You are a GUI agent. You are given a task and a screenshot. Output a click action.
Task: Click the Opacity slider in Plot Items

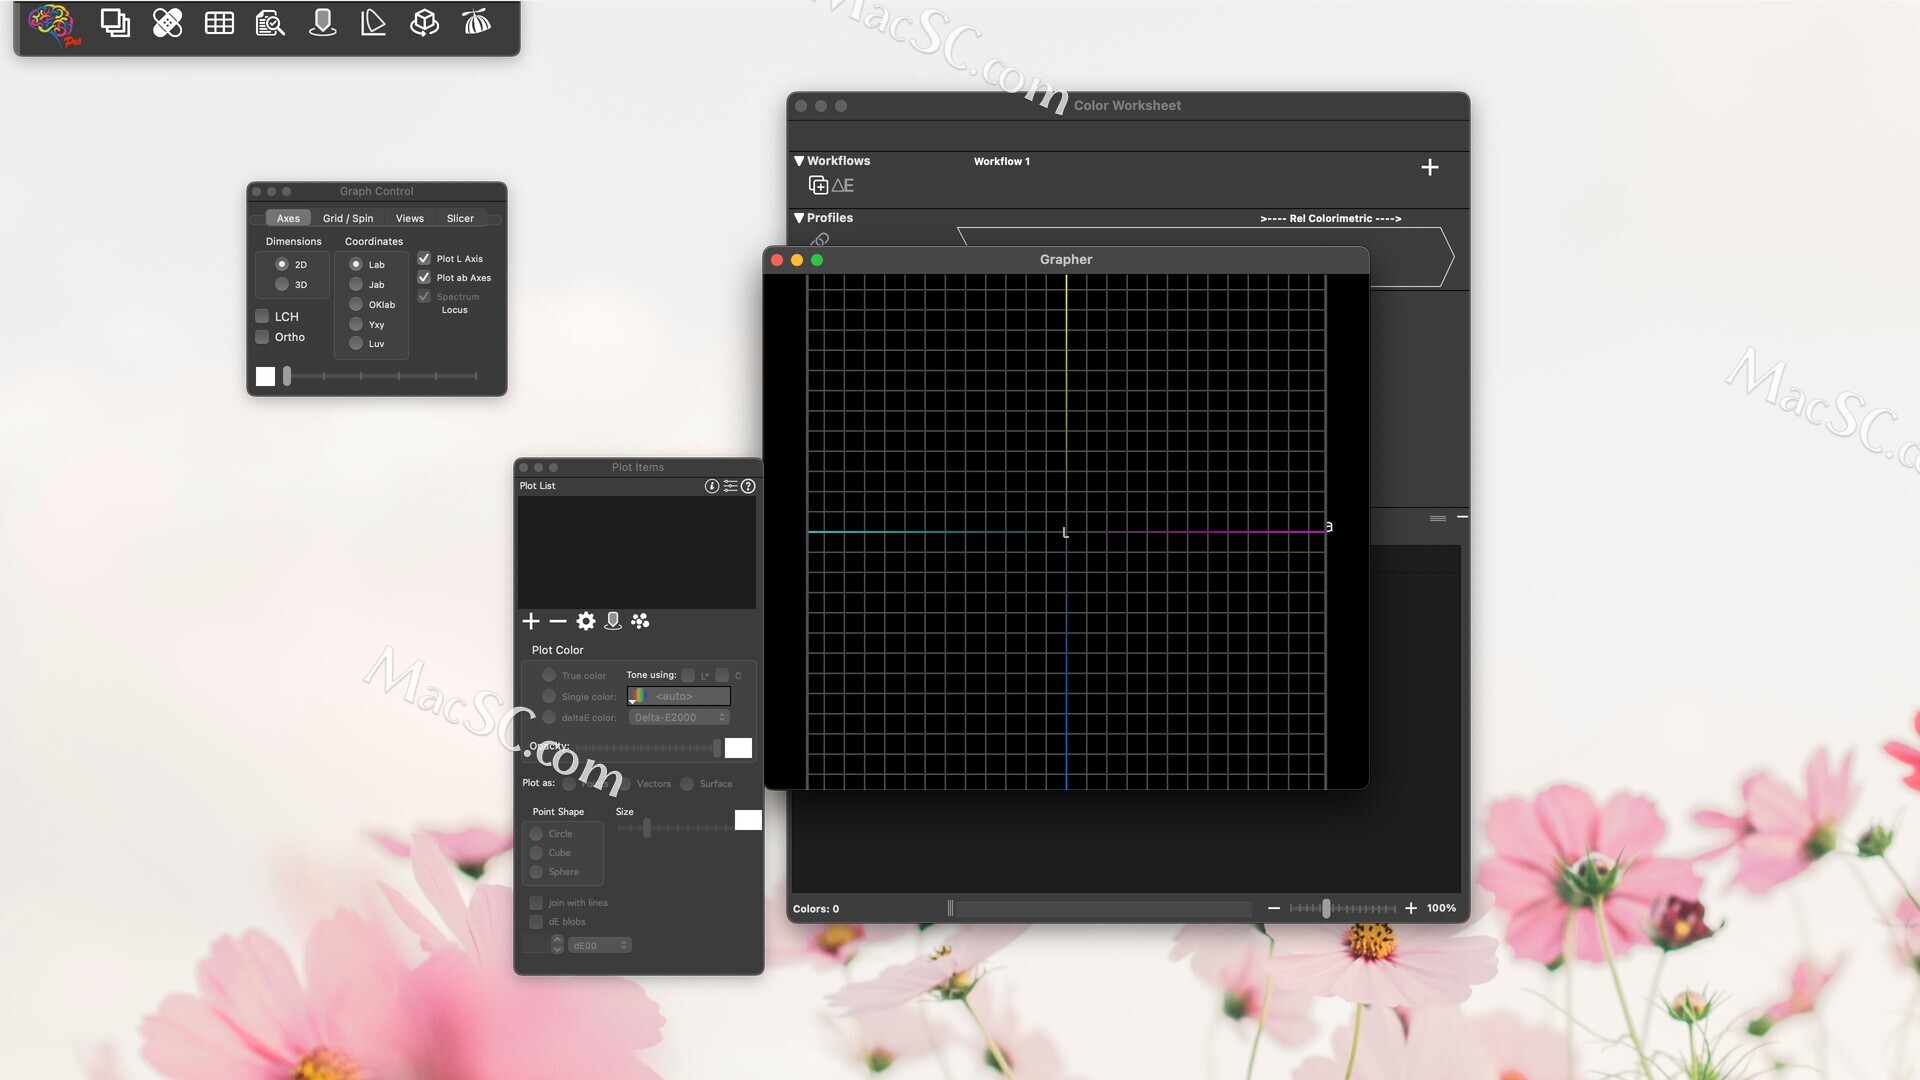click(x=648, y=748)
